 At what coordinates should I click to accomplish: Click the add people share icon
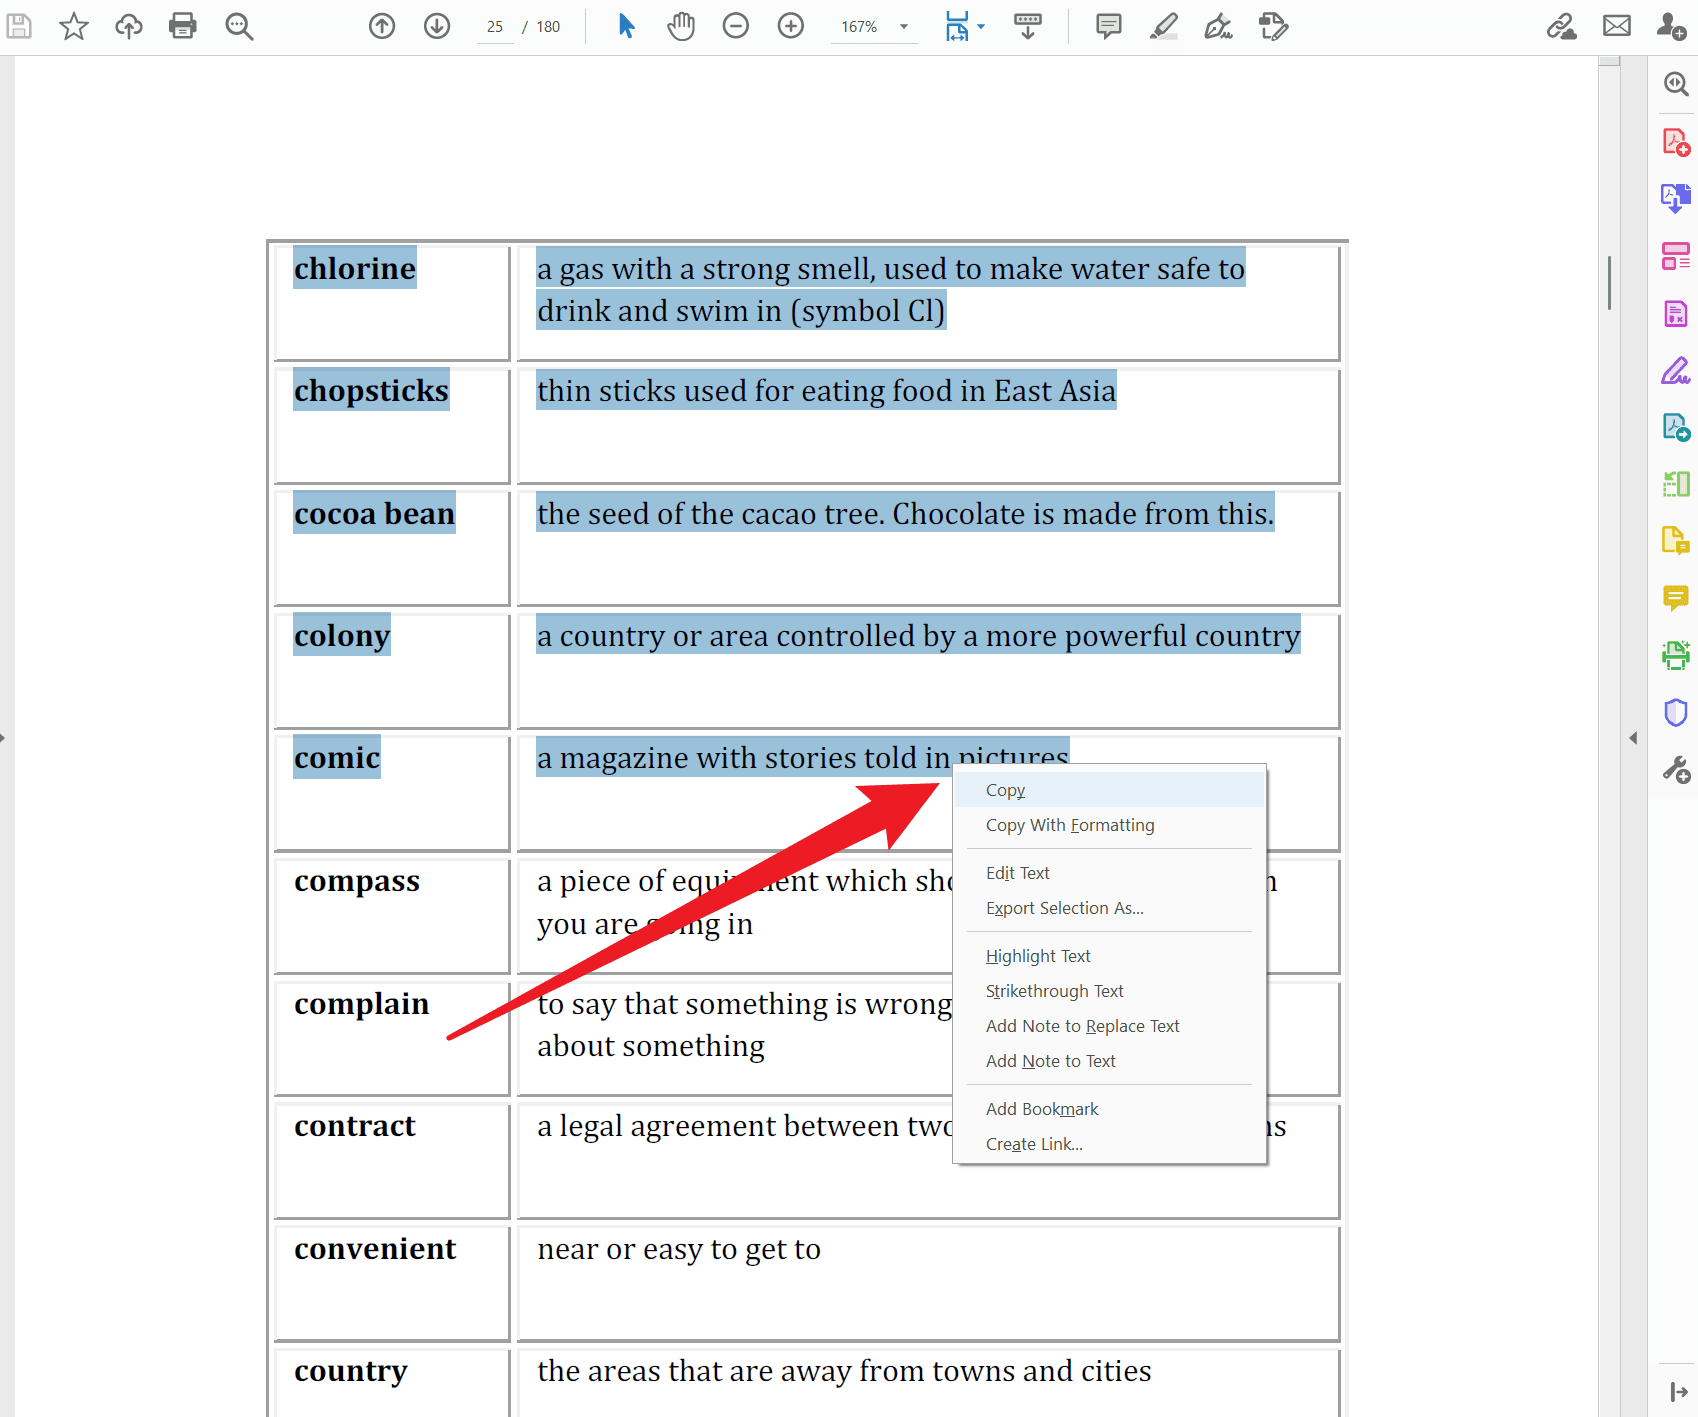[1671, 26]
